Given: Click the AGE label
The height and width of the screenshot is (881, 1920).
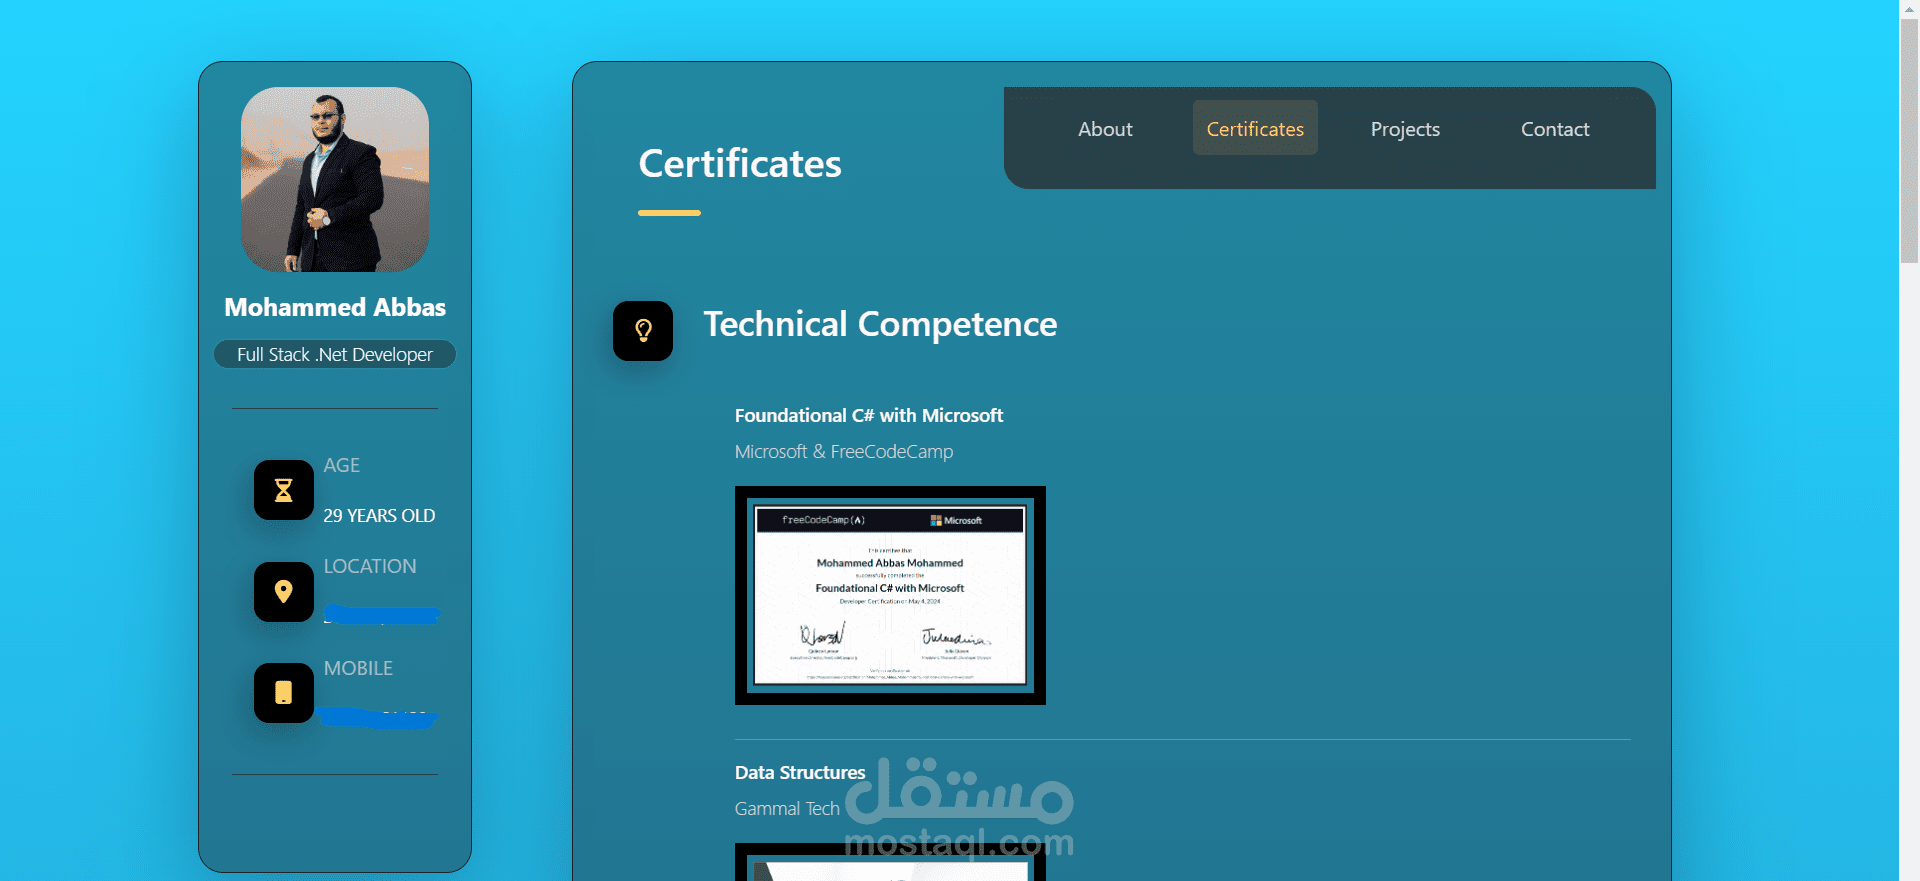Looking at the screenshot, I should point(341,465).
